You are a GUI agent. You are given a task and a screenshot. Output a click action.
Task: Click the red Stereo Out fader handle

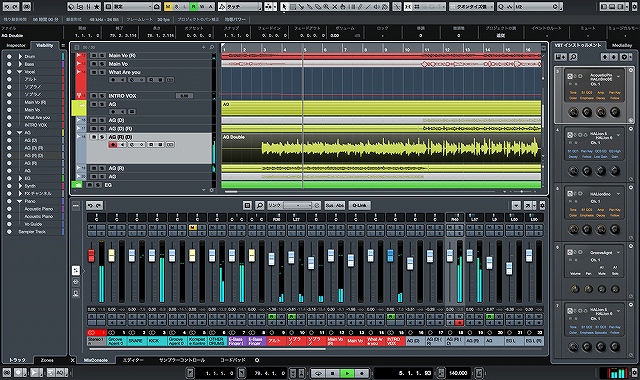[x=91, y=256]
